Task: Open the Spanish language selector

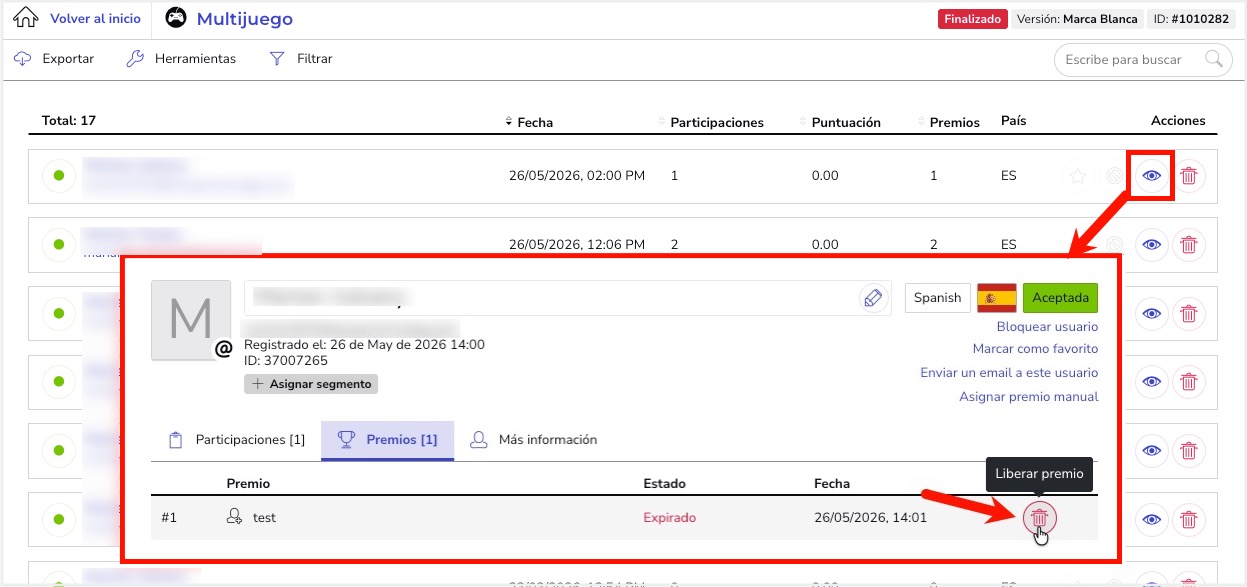Action: pos(937,298)
